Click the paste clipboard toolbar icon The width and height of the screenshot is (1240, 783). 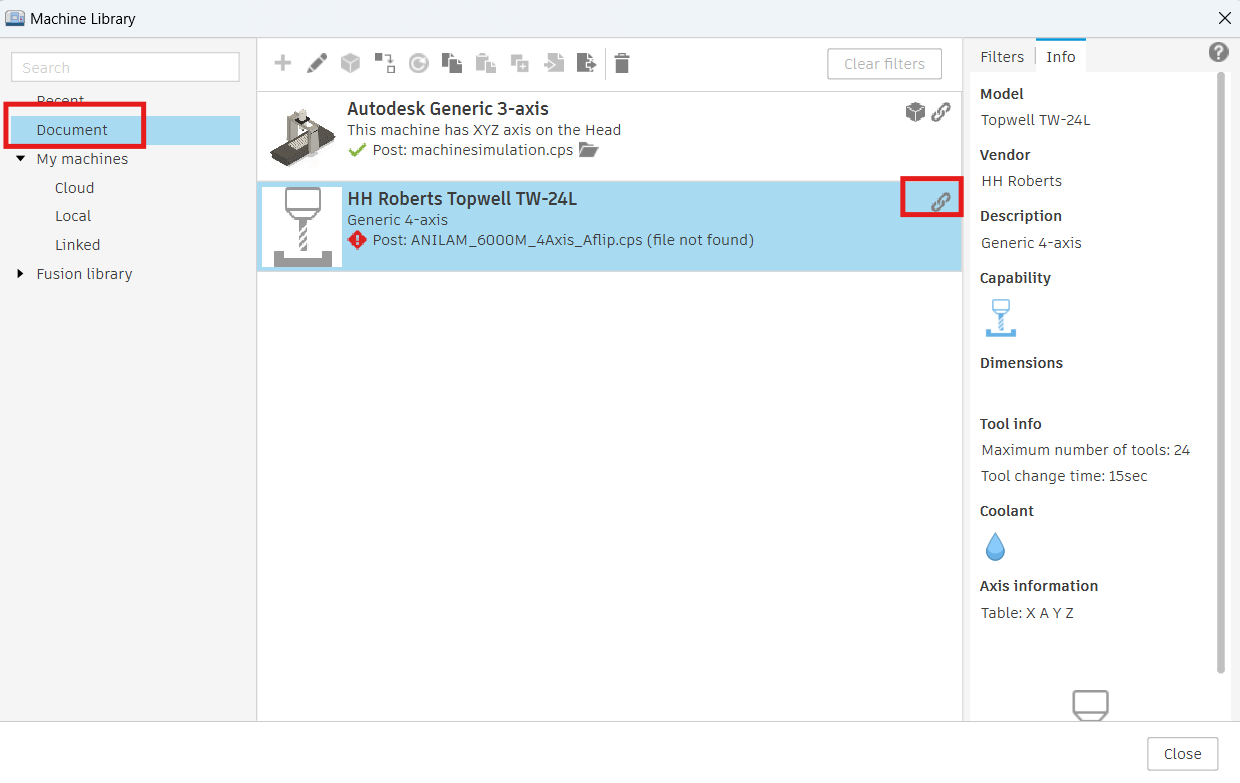486,63
